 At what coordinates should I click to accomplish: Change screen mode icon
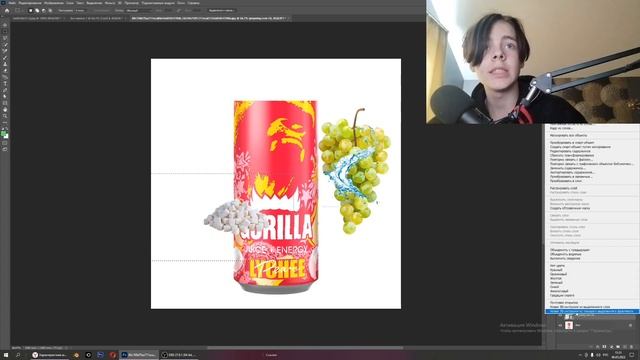5,149
